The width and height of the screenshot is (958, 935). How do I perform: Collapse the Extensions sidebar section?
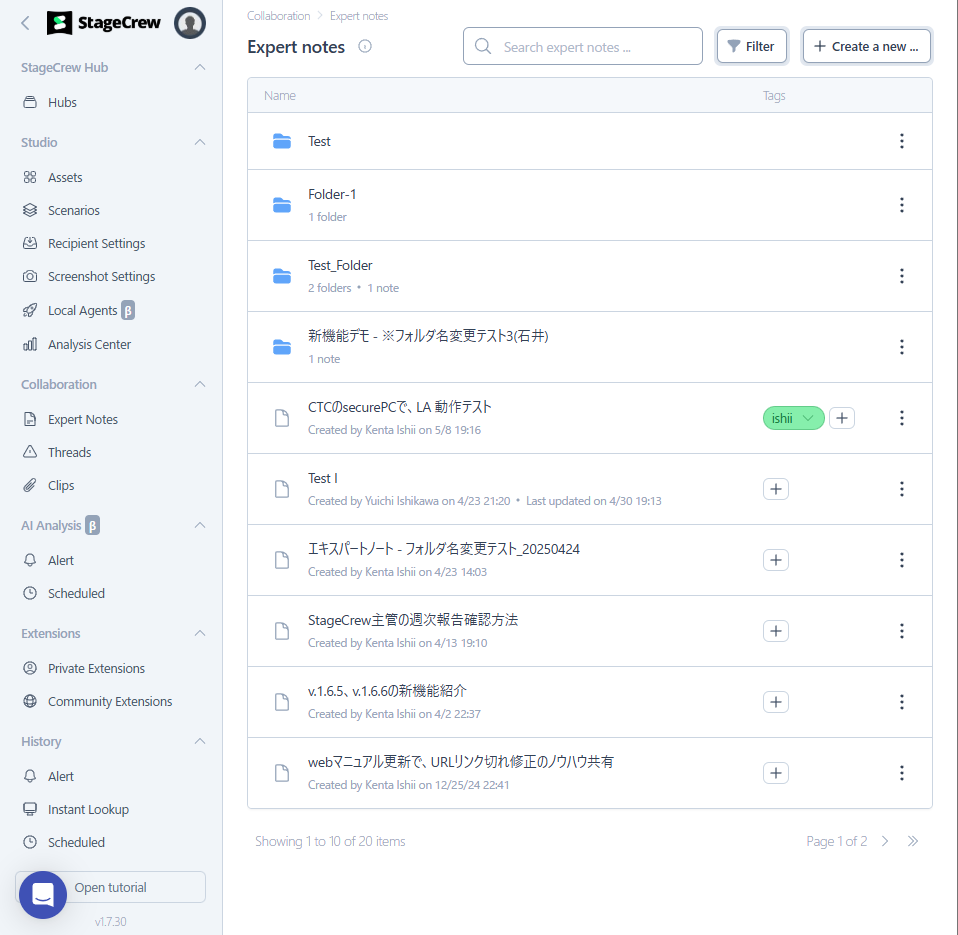(x=200, y=633)
